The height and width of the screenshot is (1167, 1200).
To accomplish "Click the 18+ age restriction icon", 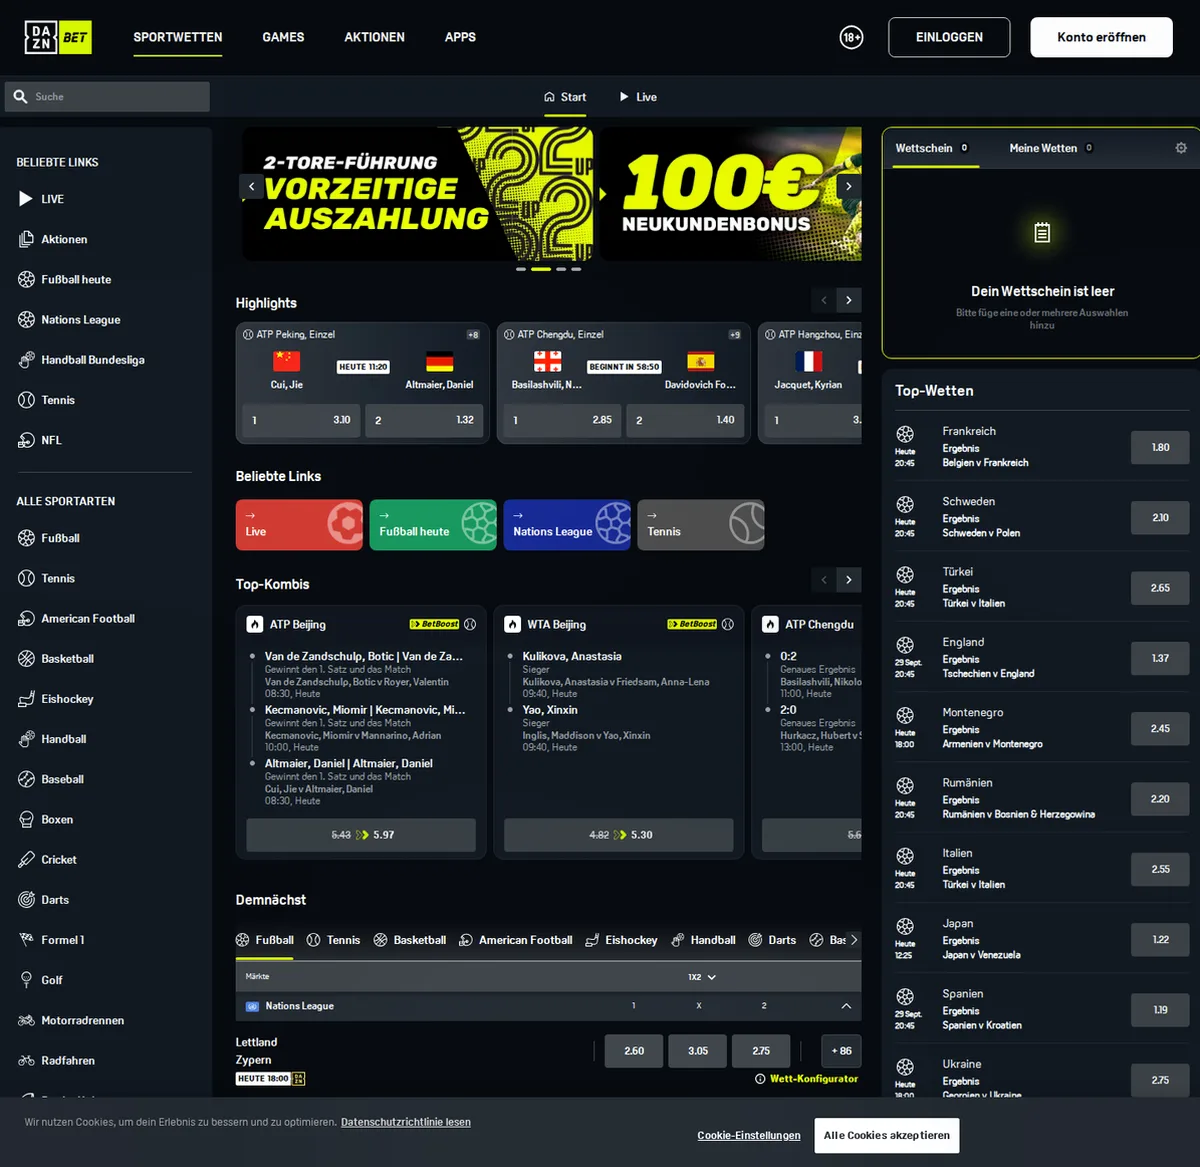I will (x=851, y=37).
